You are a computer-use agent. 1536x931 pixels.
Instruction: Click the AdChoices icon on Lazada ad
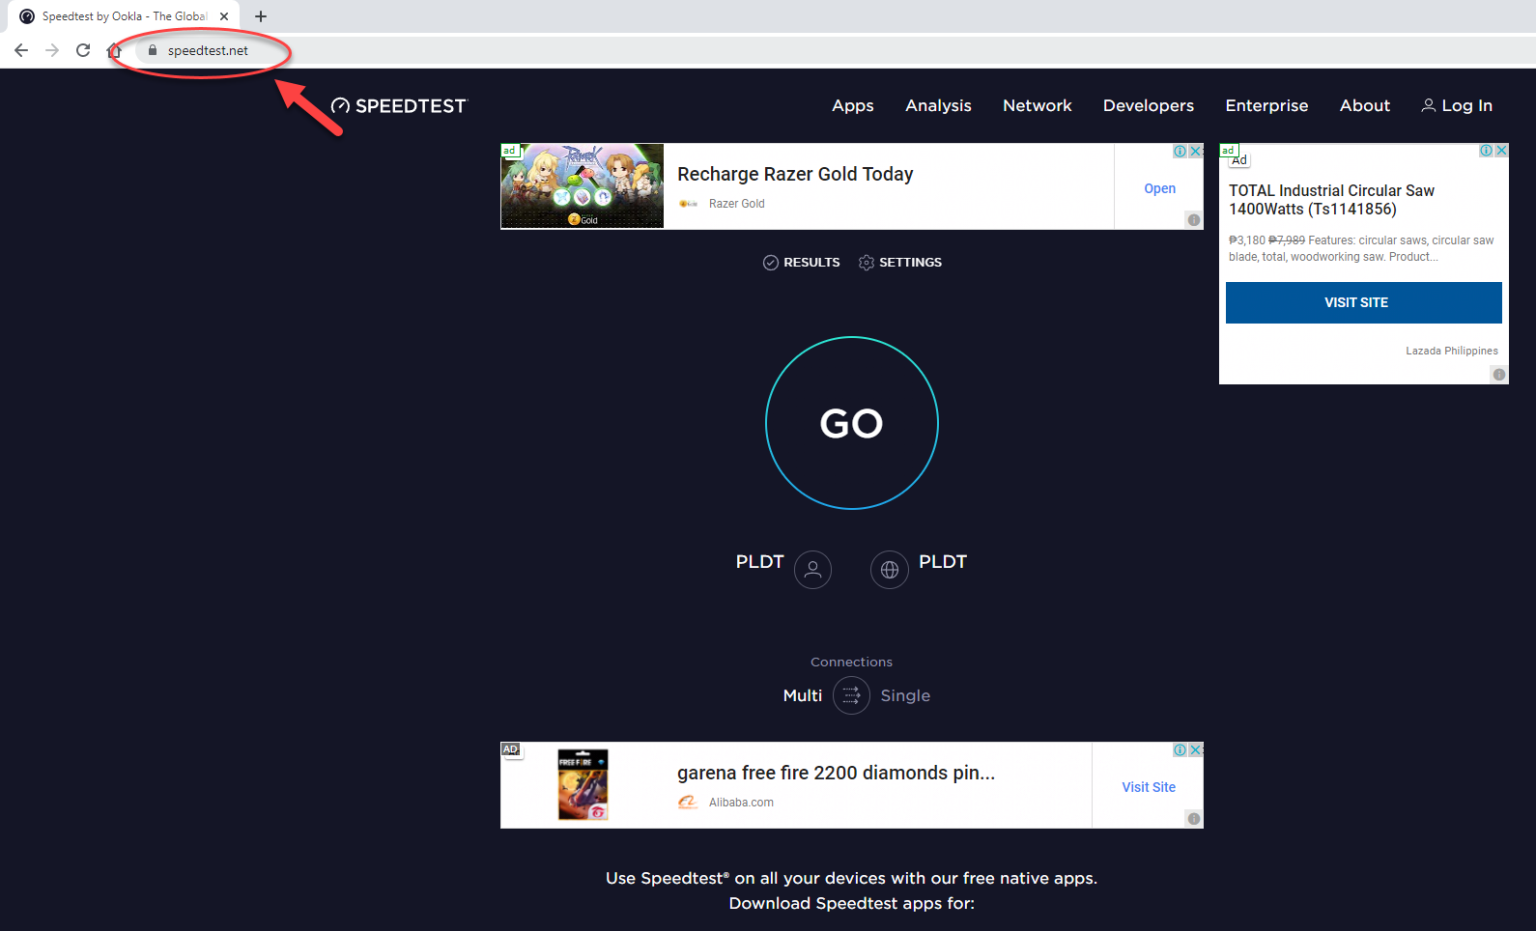click(x=1486, y=150)
